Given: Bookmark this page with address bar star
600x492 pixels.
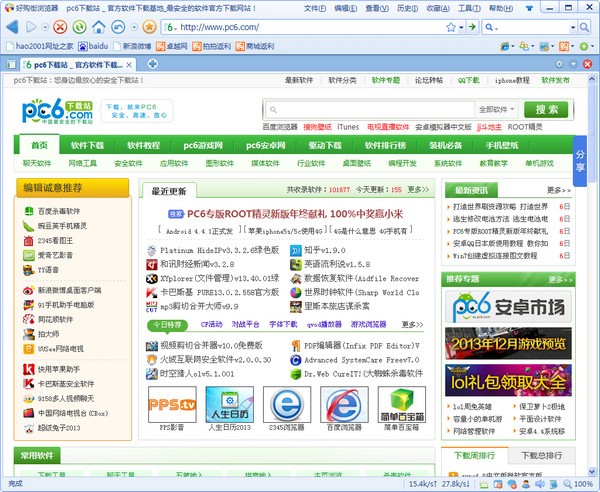Looking at the screenshot, I should tap(451, 27).
